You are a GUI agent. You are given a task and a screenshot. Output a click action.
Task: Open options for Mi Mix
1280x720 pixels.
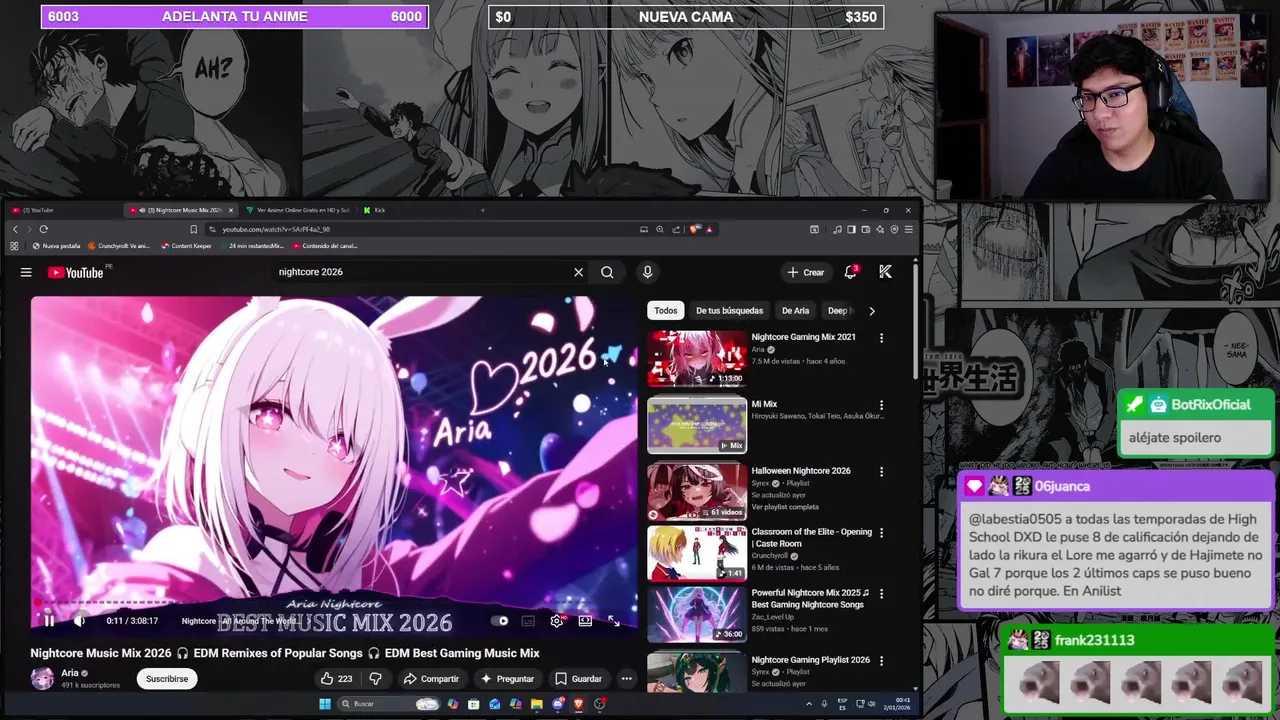pyautogui.click(x=881, y=405)
